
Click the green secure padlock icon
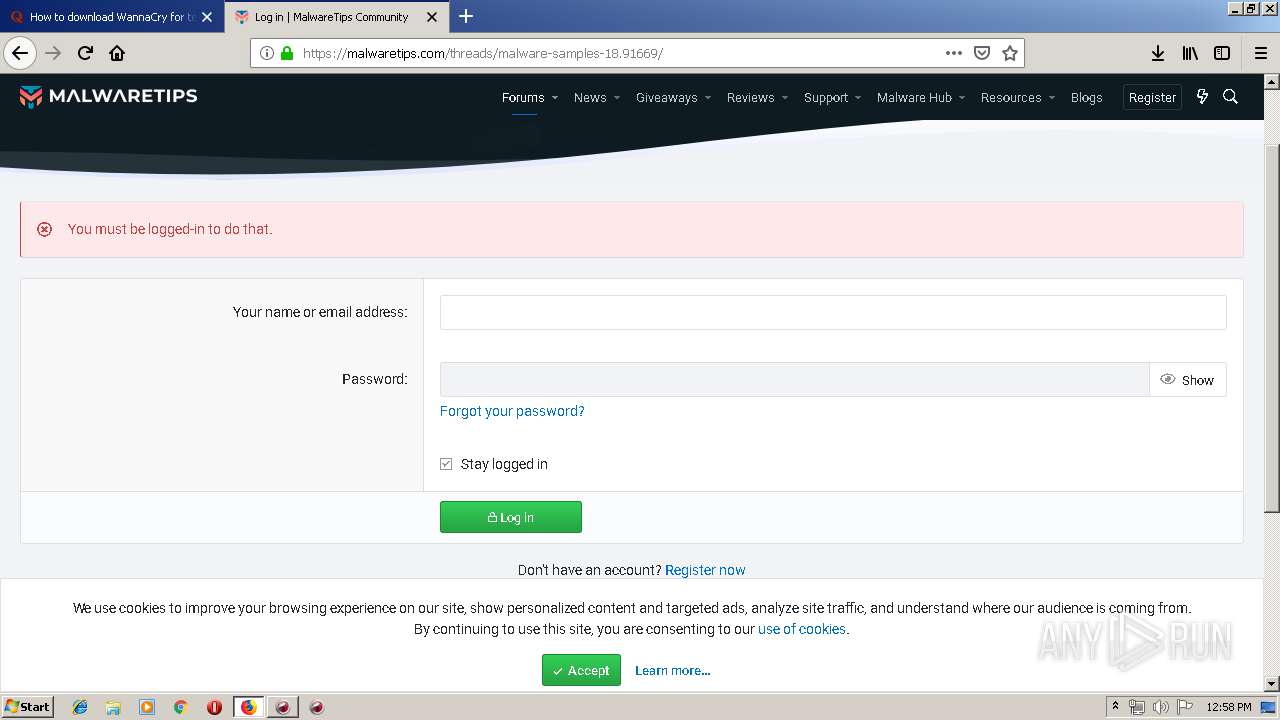coord(287,53)
